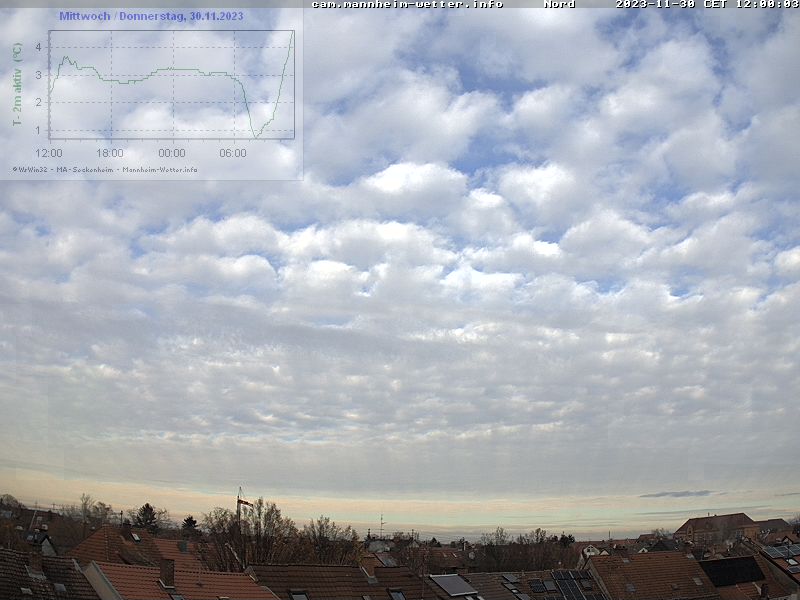Select the Nord direction label
Image resolution: width=800 pixels, height=600 pixels.
tap(559, 4)
